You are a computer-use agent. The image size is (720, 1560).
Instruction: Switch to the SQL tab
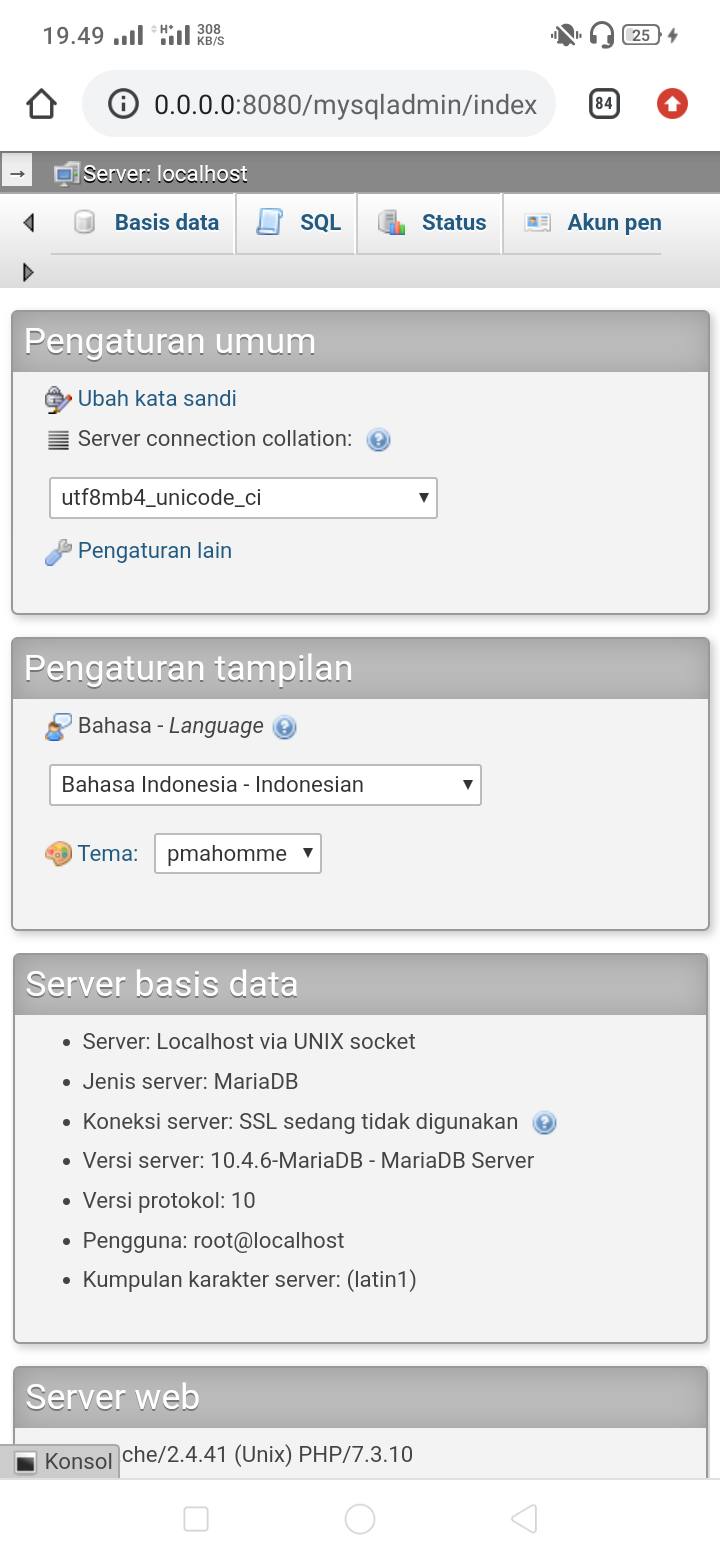(298, 223)
